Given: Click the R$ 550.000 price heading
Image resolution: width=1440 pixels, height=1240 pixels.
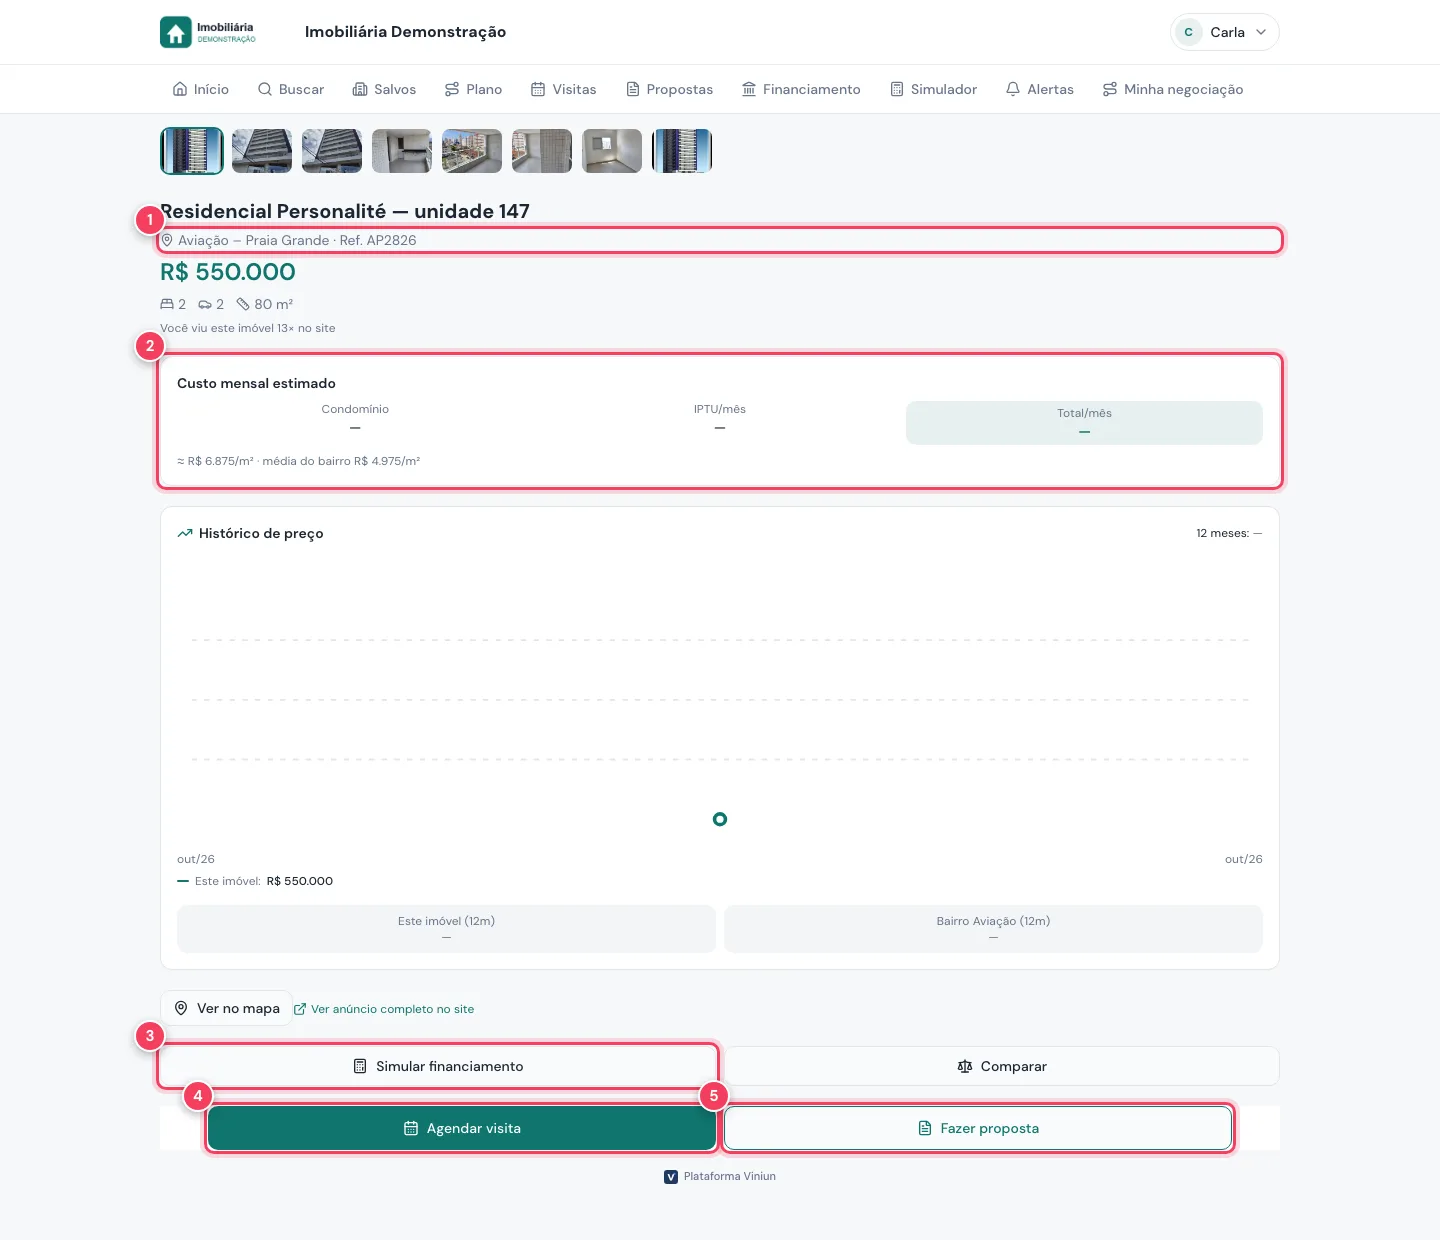Looking at the screenshot, I should coord(228,272).
